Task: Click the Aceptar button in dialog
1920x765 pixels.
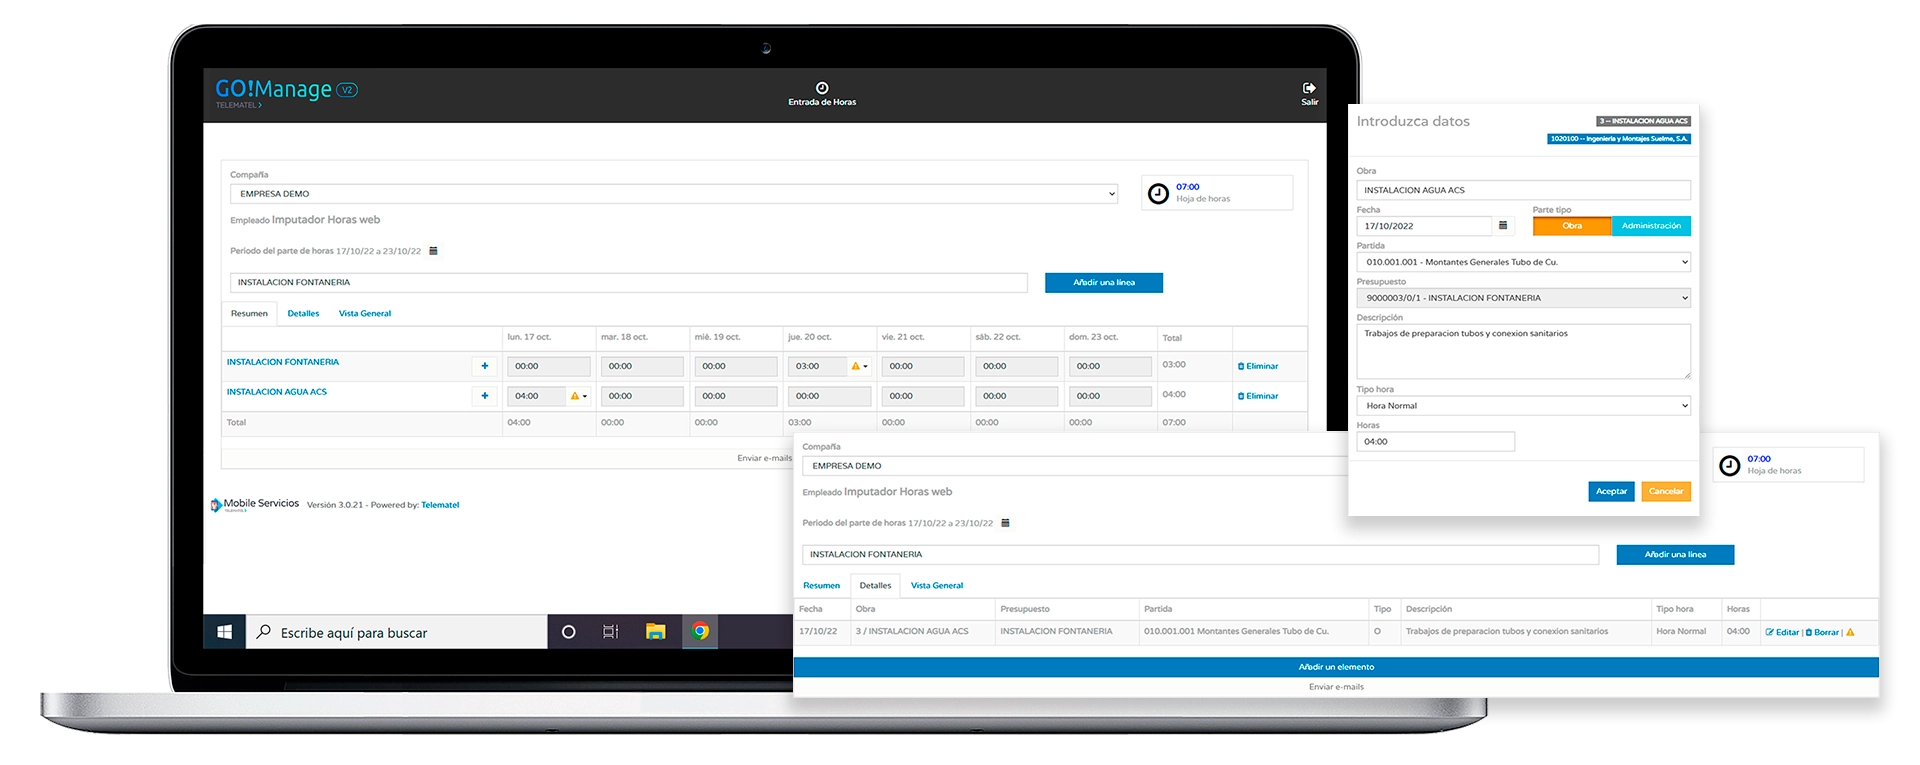Action: tap(1611, 491)
